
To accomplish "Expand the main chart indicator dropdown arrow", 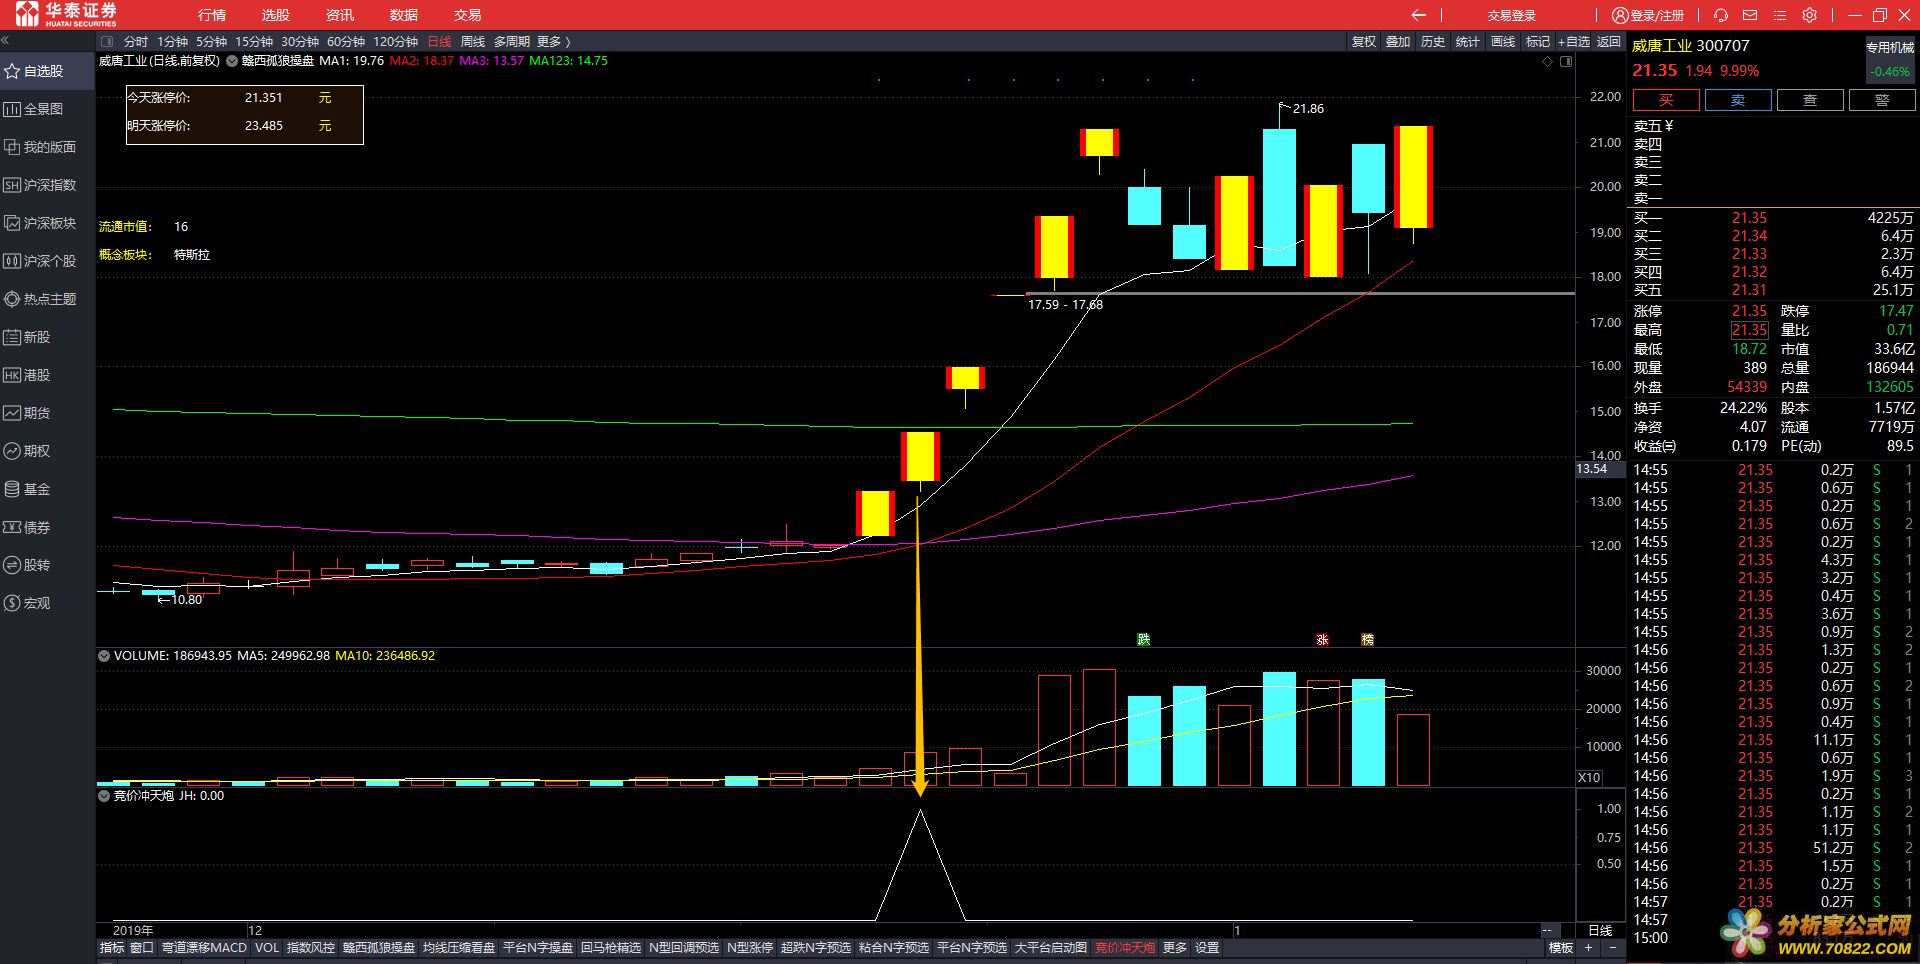I will pos(232,61).
